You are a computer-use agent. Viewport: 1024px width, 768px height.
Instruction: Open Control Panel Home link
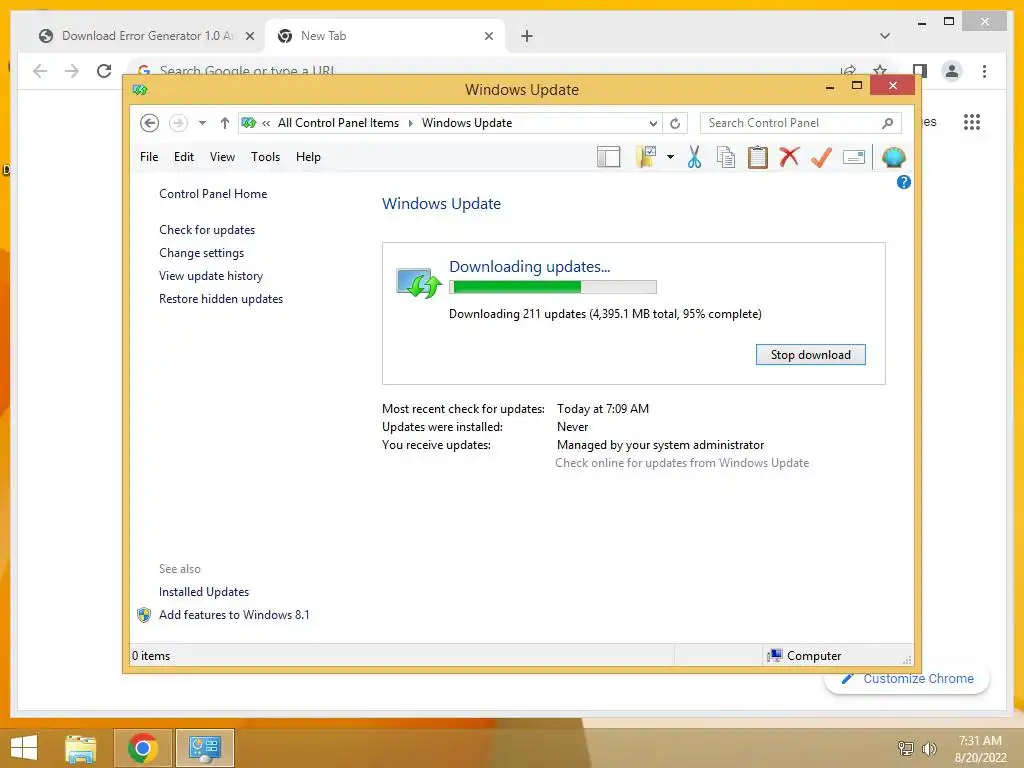pyautogui.click(x=213, y=194)
